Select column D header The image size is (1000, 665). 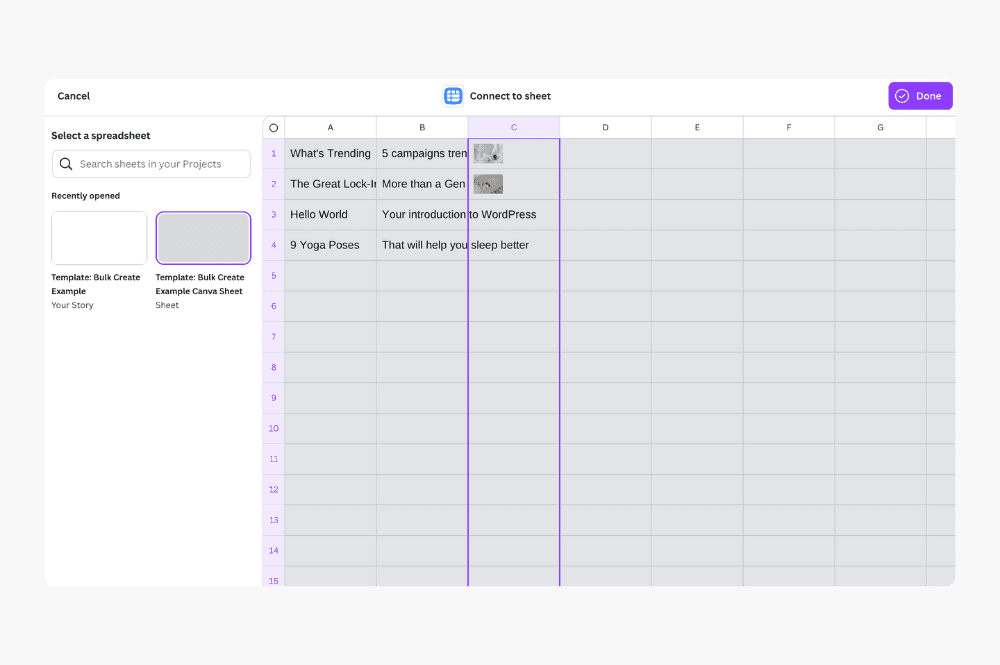click(605, 128)
